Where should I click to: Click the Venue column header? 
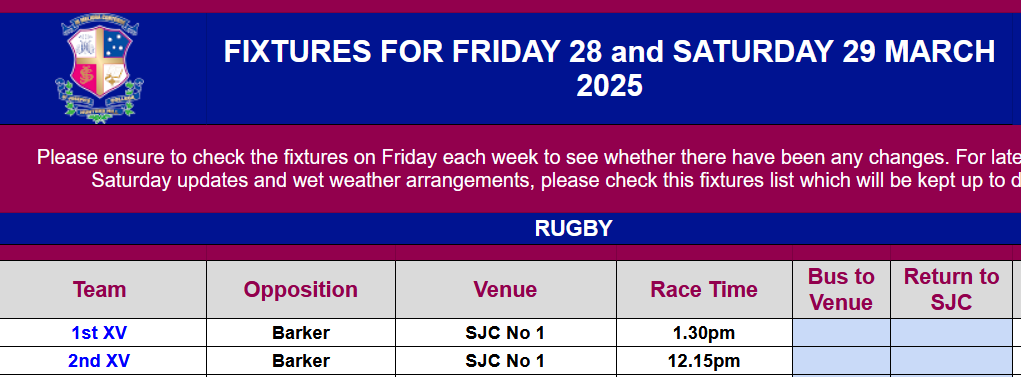click(x=505, y=289)
